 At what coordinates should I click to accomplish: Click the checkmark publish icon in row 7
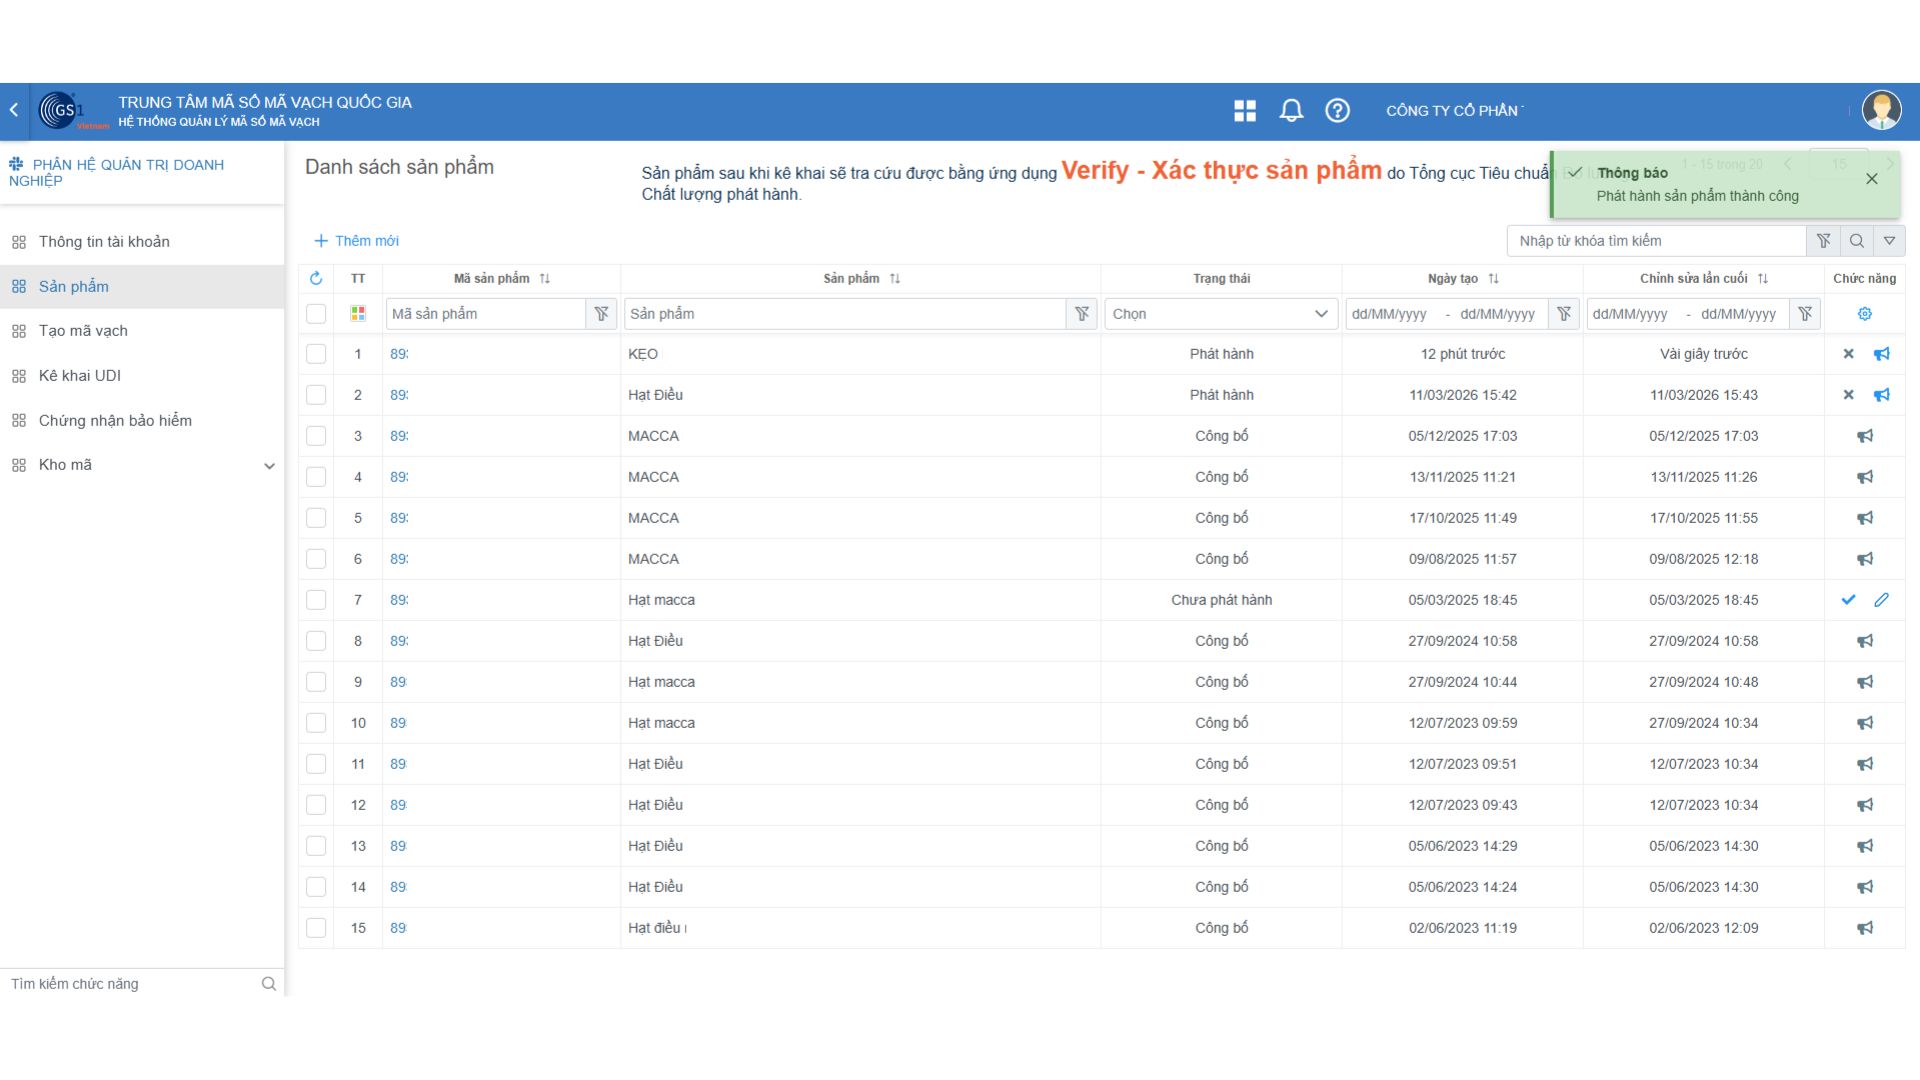1848,600
